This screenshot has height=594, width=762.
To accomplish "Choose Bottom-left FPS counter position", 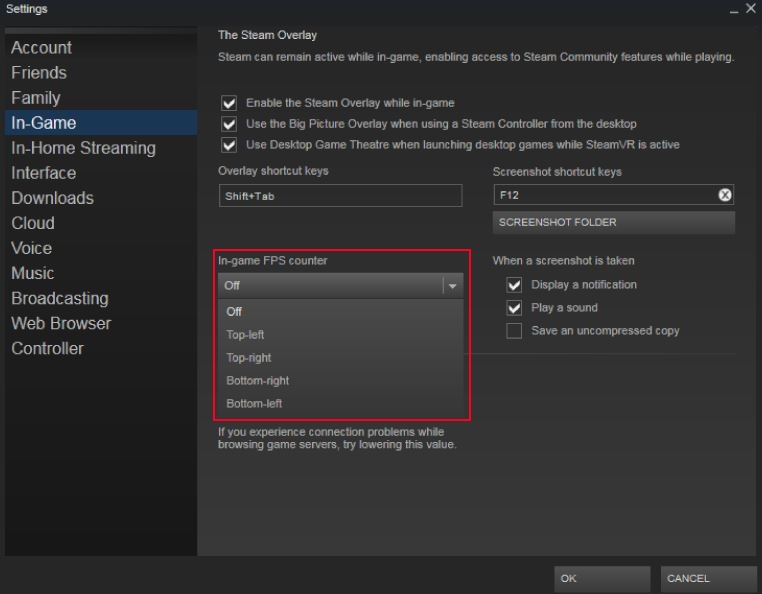I will pyautogui.click(x=341, y=403).
